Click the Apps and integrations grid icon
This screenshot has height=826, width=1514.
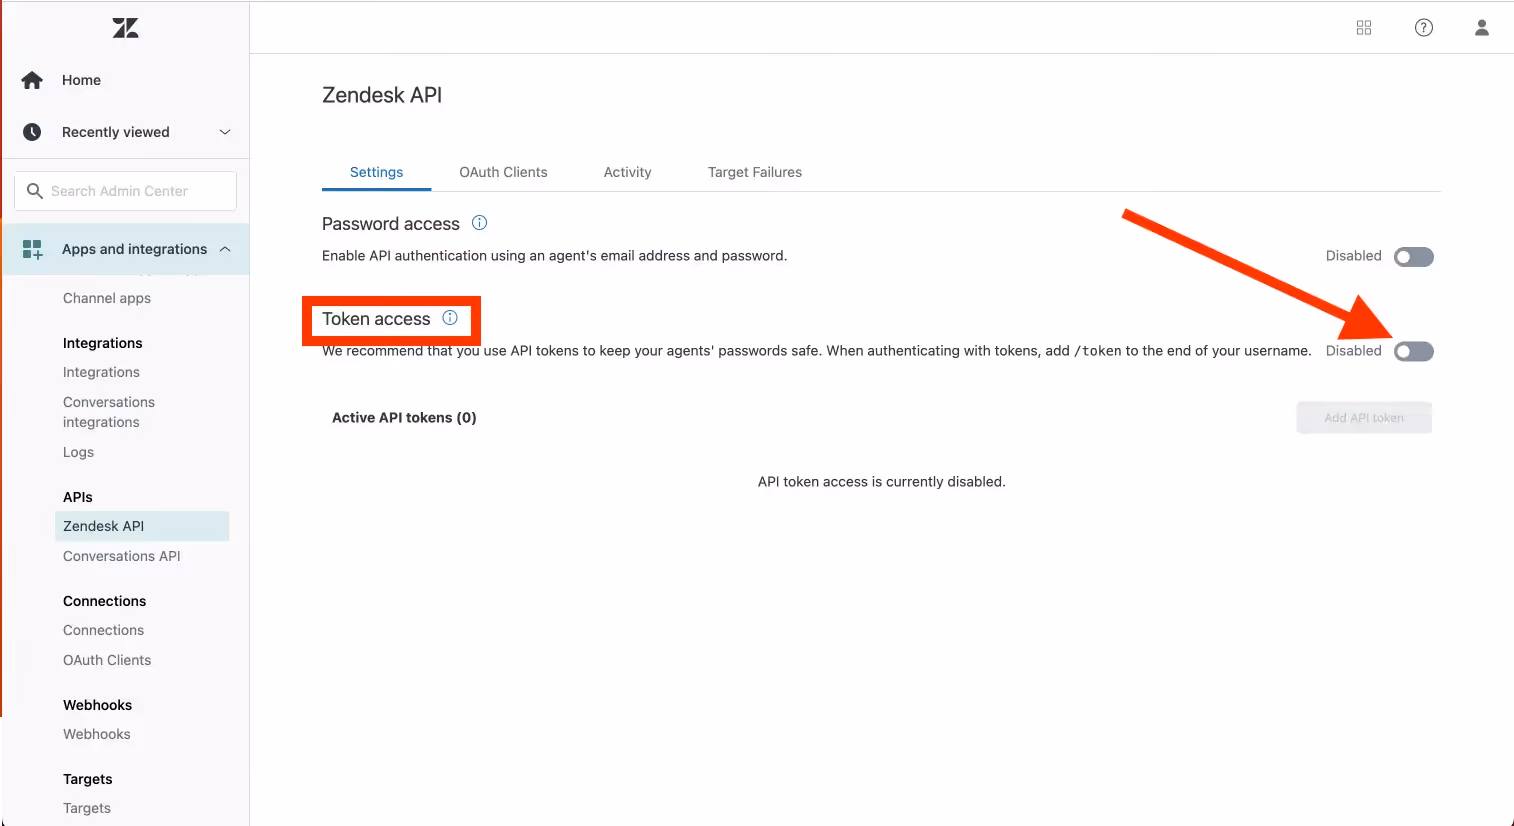33,249
